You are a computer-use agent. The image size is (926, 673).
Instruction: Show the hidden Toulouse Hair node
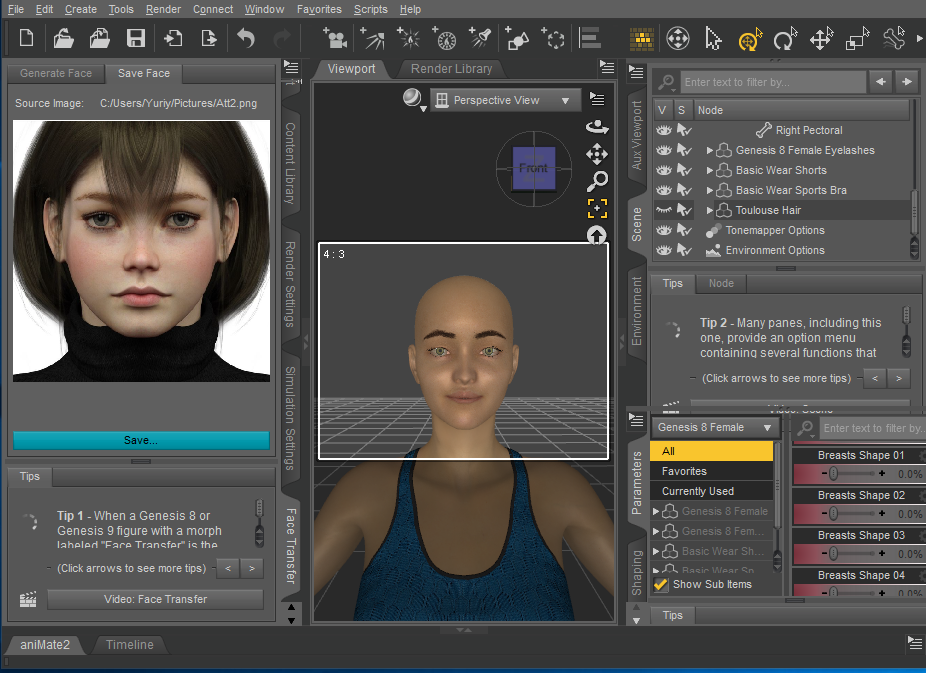coord(664,210)
